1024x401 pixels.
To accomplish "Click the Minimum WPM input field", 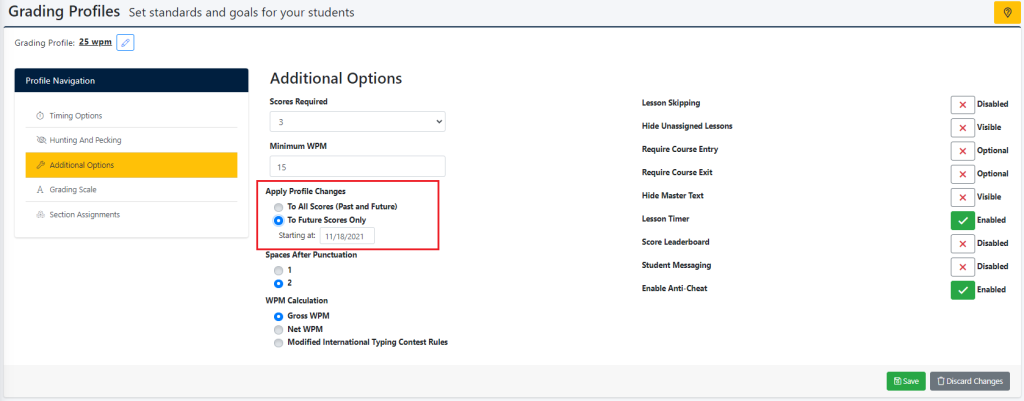I will point(357,166).
